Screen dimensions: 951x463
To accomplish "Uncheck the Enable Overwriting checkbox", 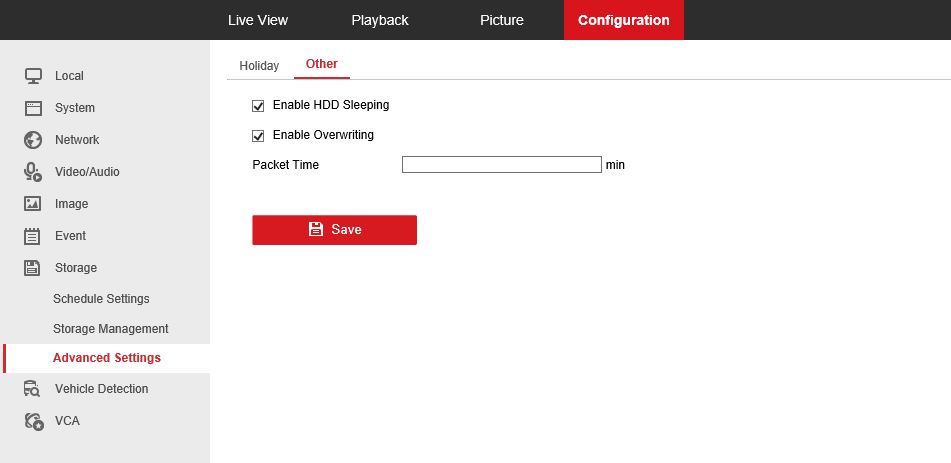I will pyautogui.click(x=258, y=135).
